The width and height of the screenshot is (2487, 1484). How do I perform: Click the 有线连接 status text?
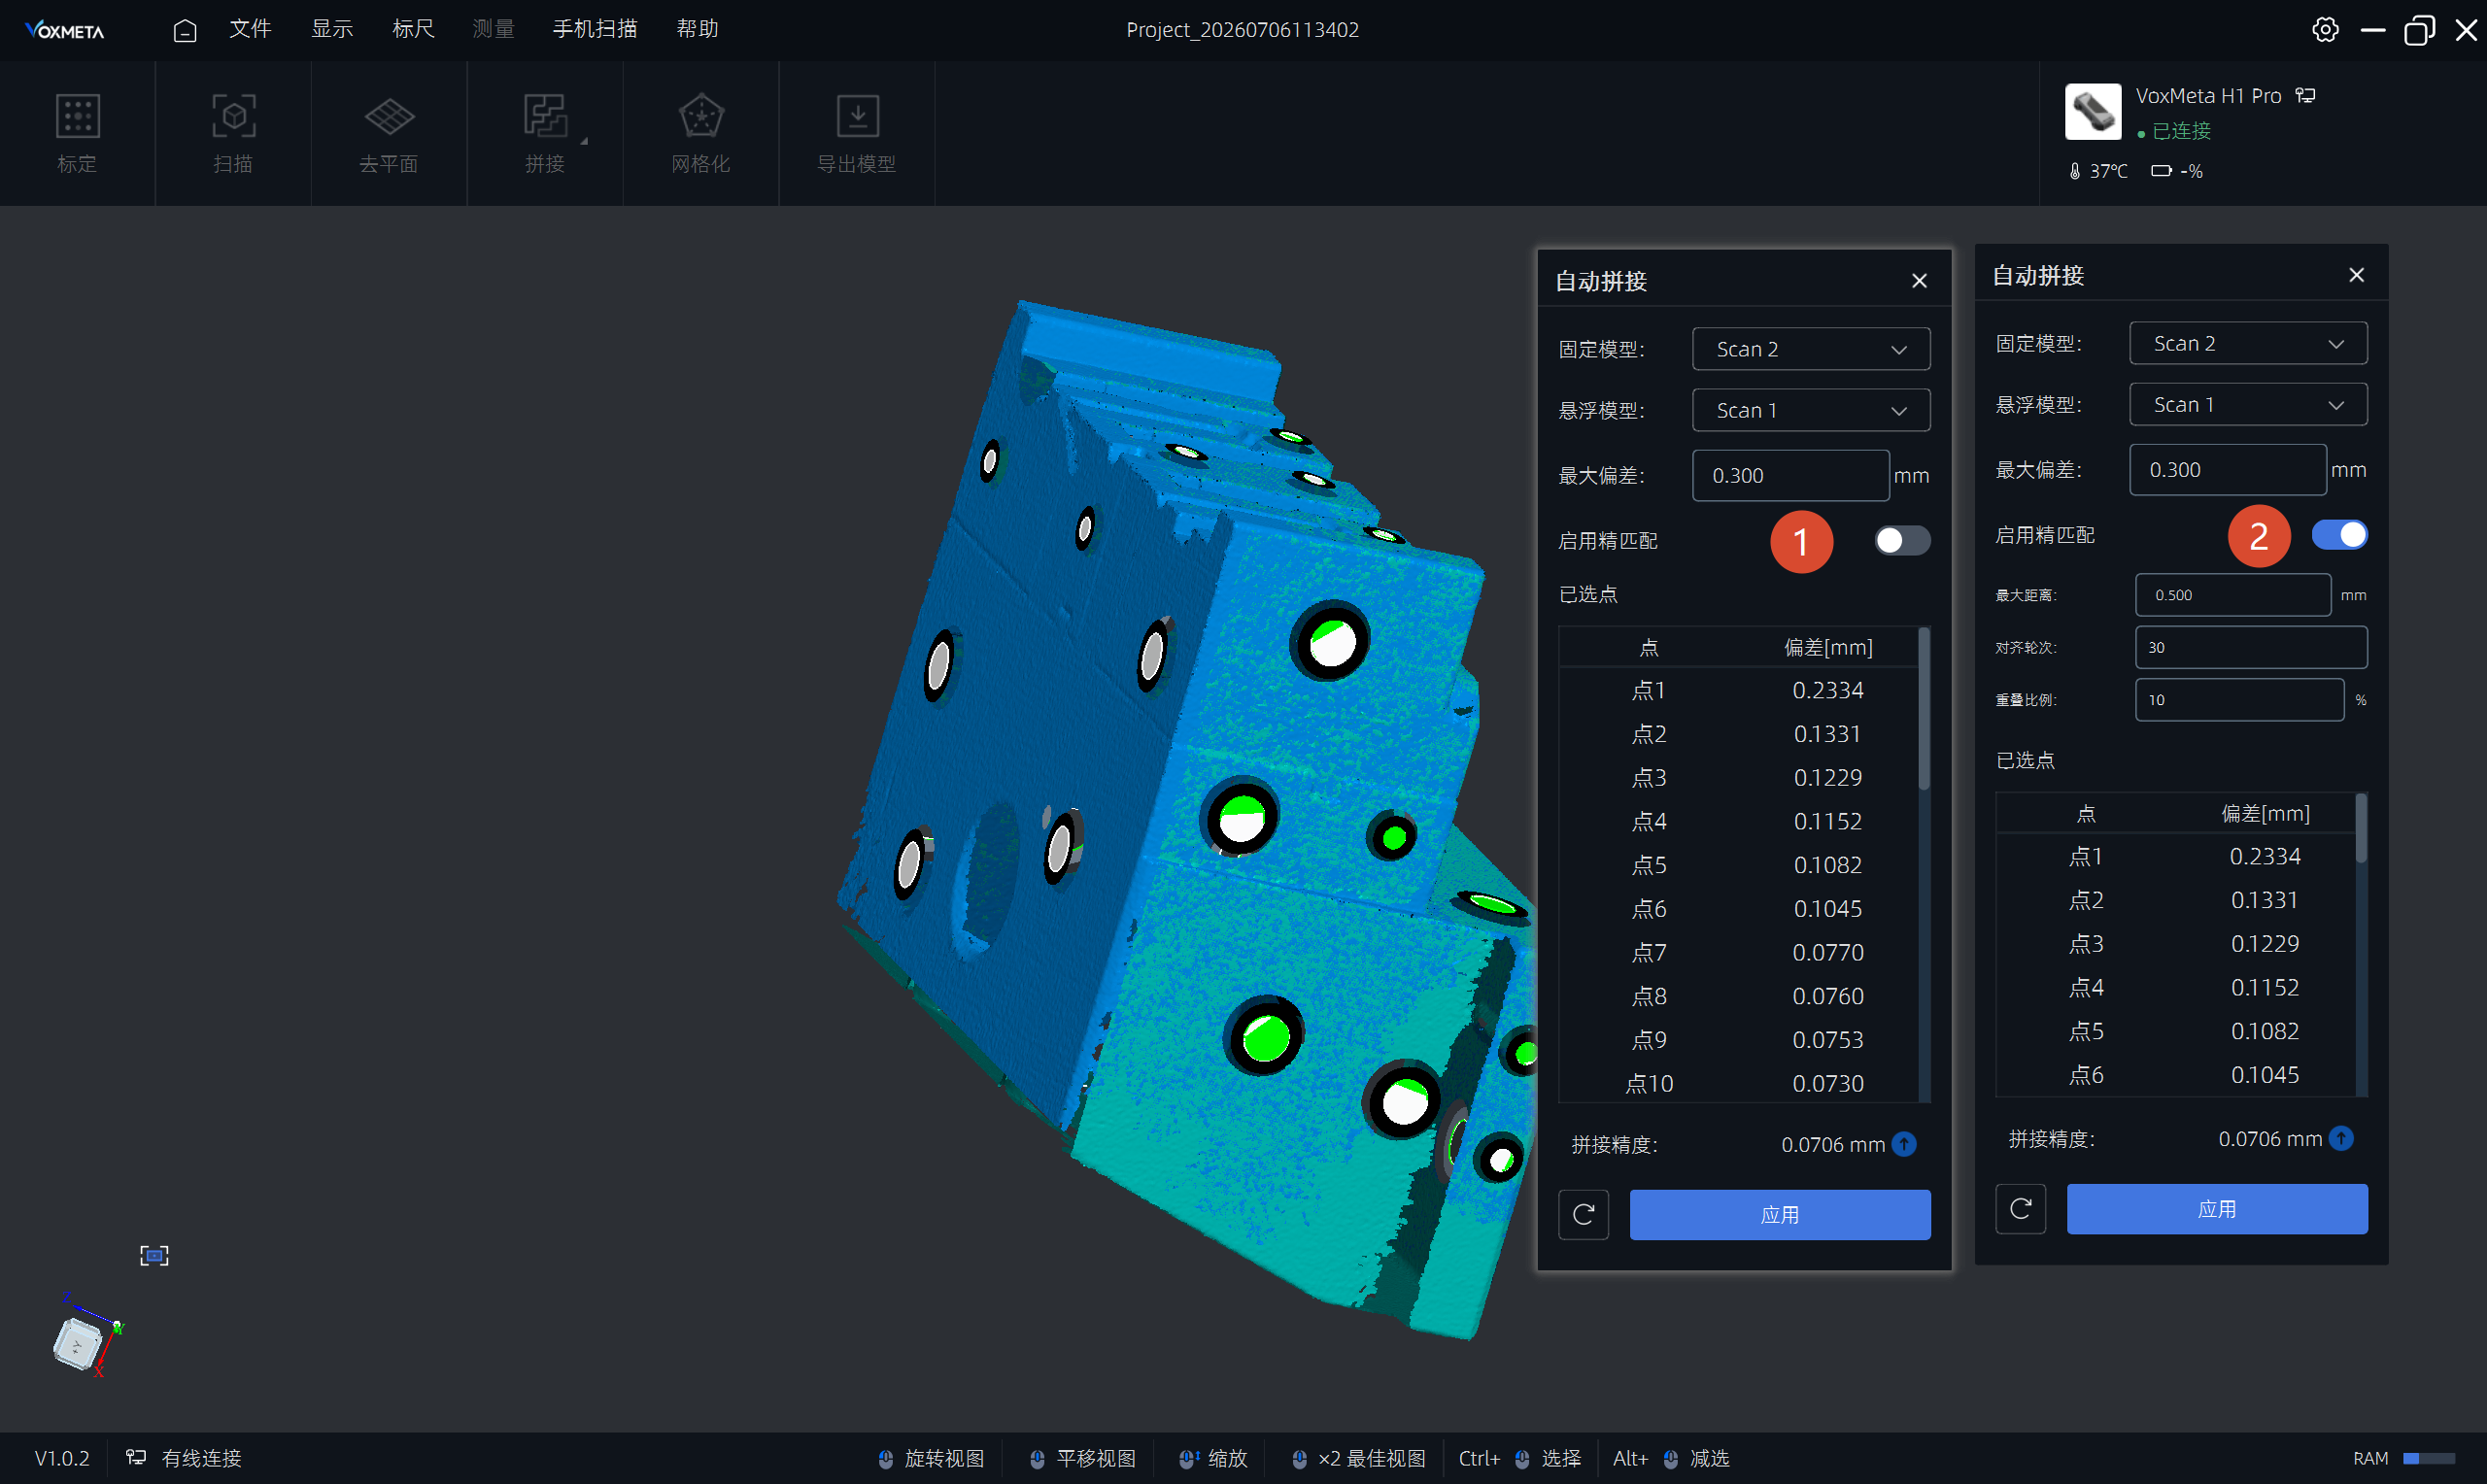click(201, 1458)
